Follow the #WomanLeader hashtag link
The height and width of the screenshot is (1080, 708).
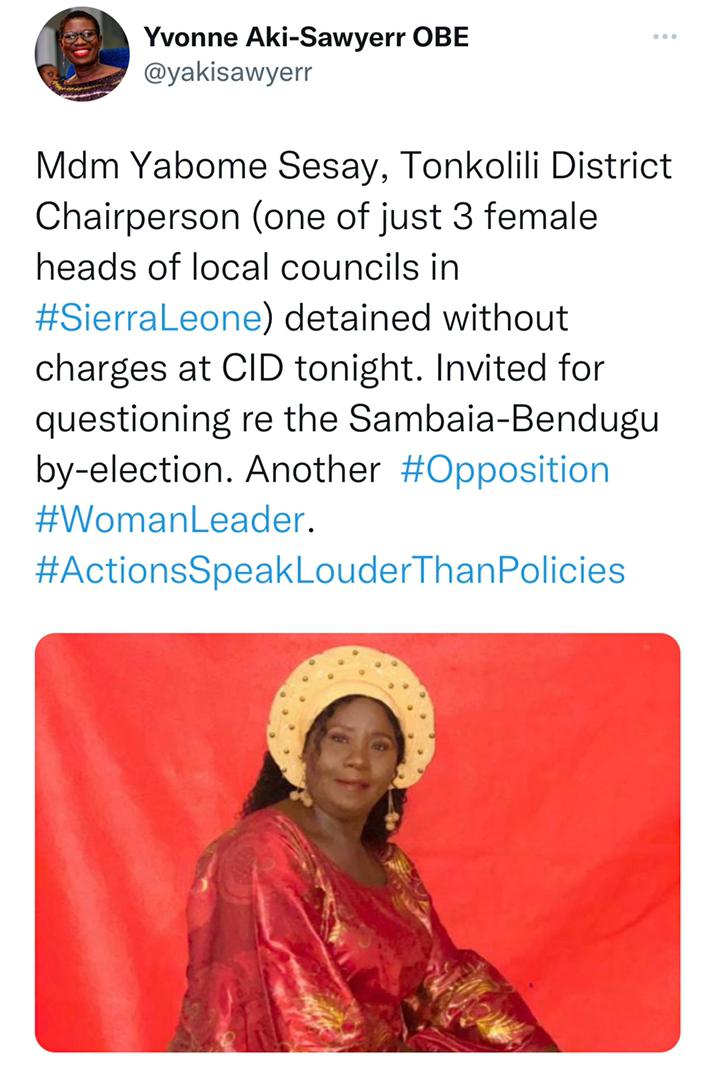(x=170, y=520)
